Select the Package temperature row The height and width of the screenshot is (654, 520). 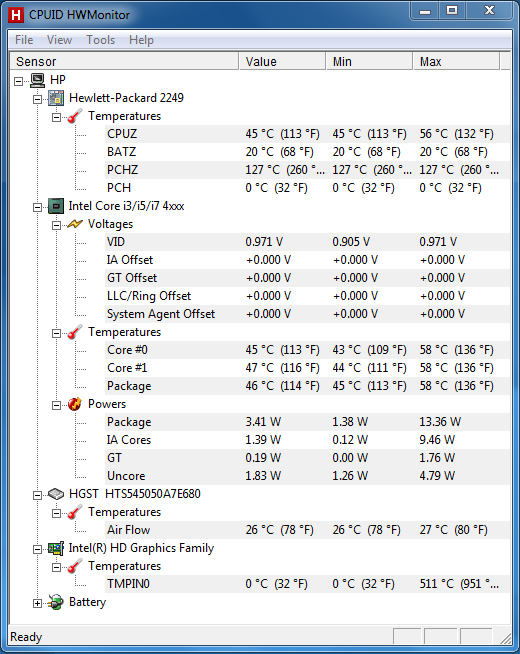307,386
